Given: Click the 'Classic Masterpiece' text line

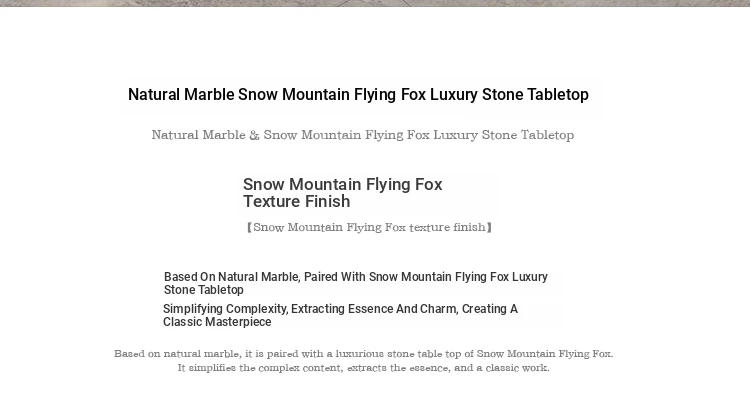Looking at the screenshot, I should coord(217,322).
